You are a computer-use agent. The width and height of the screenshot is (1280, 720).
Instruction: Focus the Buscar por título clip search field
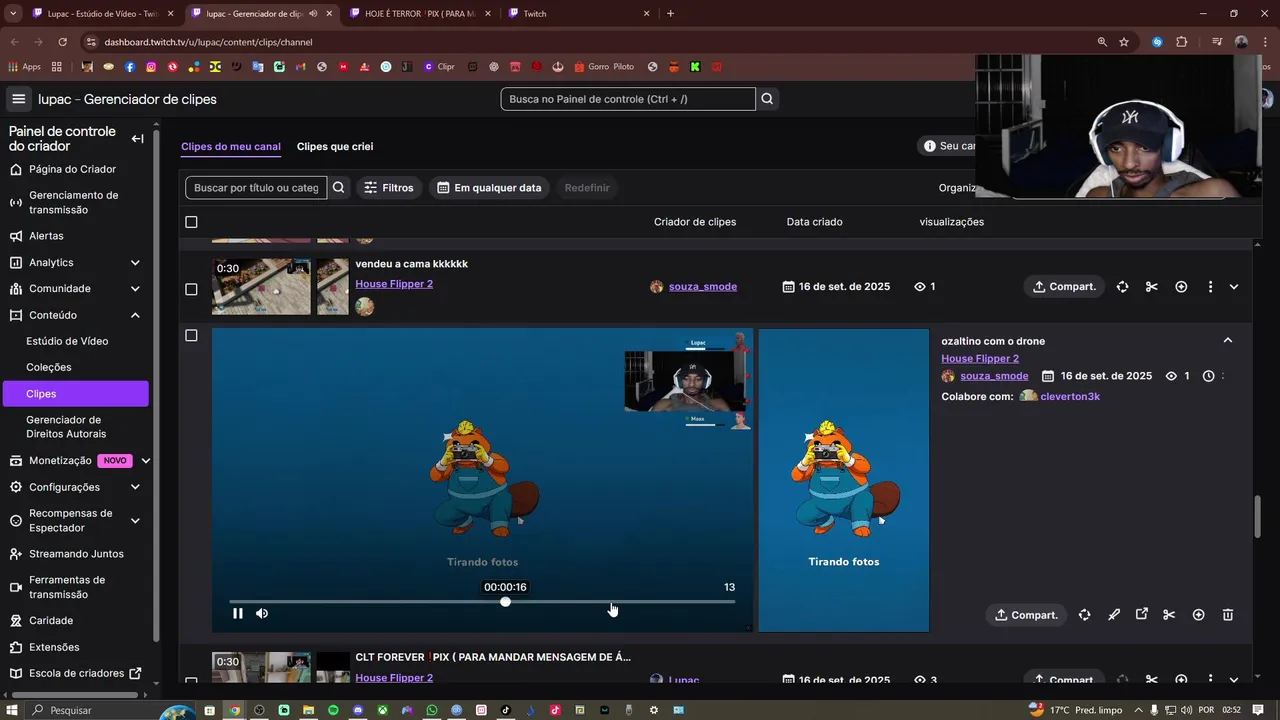(256, 188)
